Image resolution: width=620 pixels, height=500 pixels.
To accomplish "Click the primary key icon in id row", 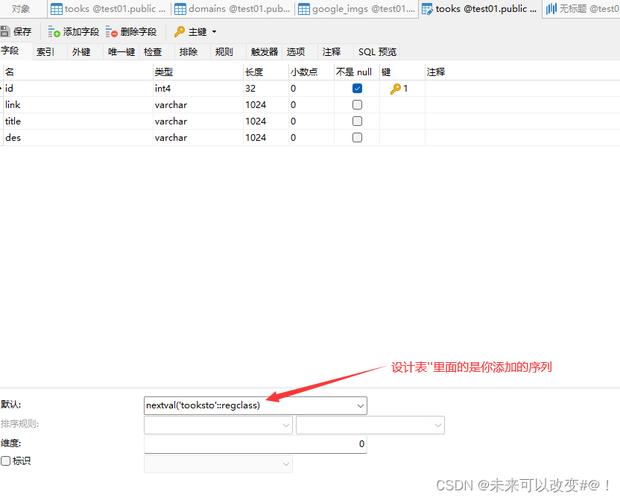I will (x=395, y=89).
